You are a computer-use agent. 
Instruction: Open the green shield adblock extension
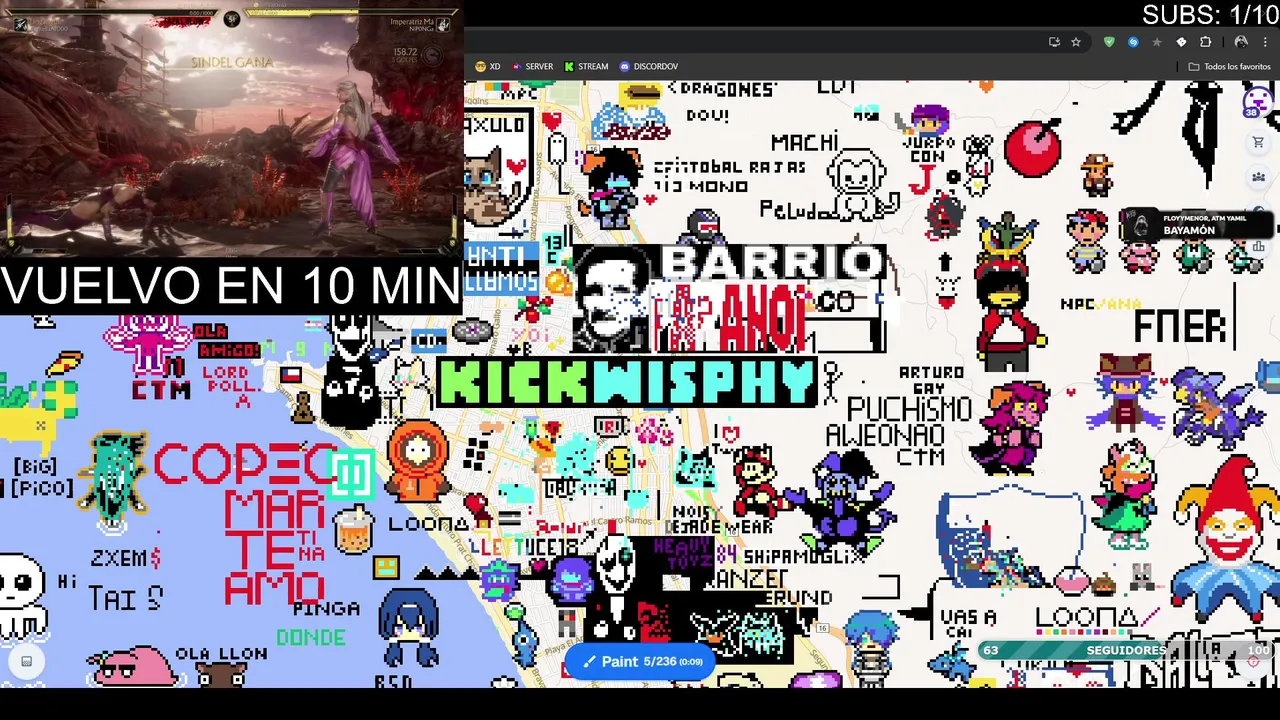coord(1109,42)
